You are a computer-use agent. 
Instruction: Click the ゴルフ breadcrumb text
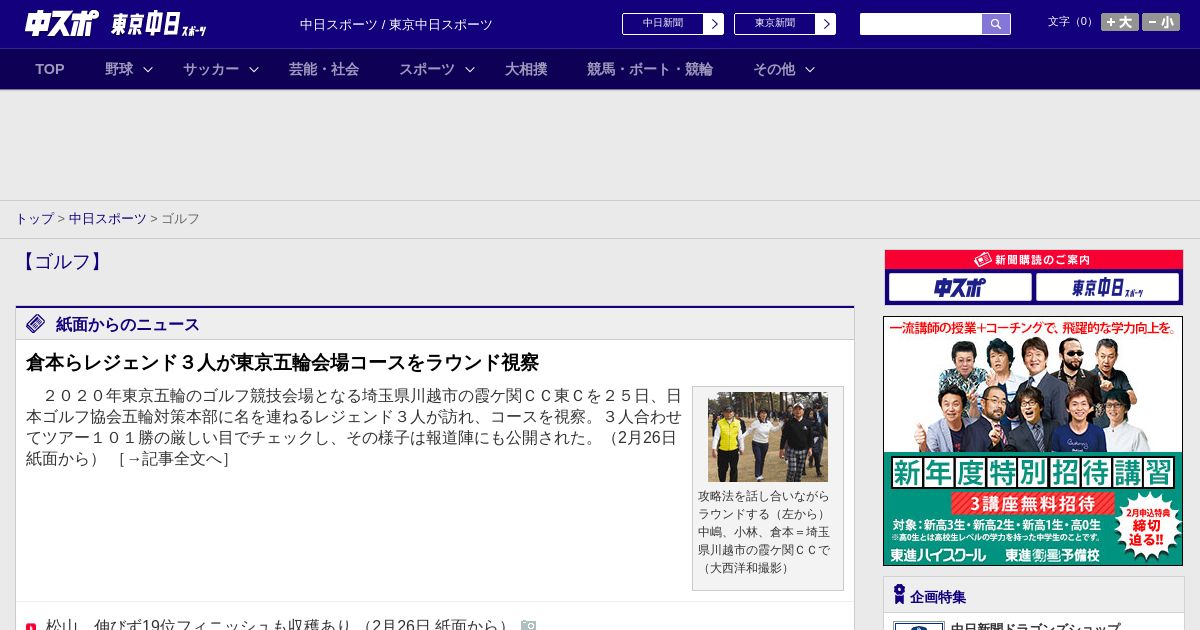[x=181, y=219]
